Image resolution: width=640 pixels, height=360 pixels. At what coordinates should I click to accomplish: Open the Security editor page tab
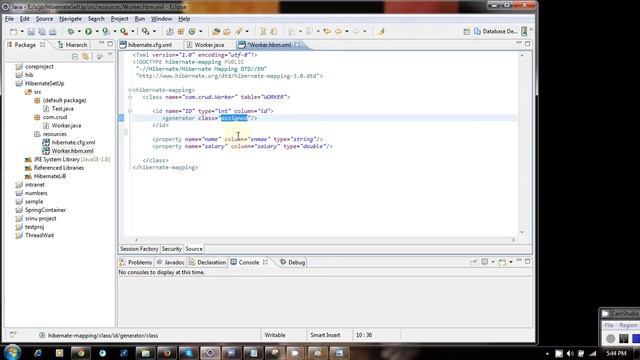pyautogui.click(x=171, y=249)
